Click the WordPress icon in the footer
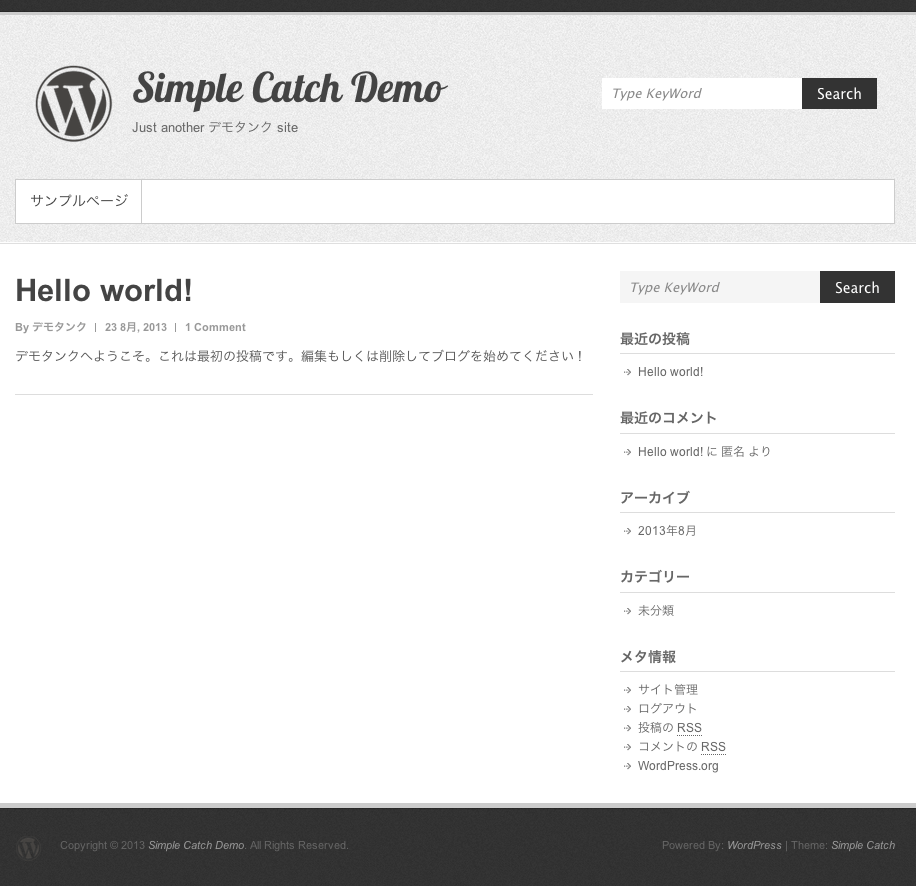The height and width of the screenshot is (886, 916). pyautogui.click(x=29, y=848)
